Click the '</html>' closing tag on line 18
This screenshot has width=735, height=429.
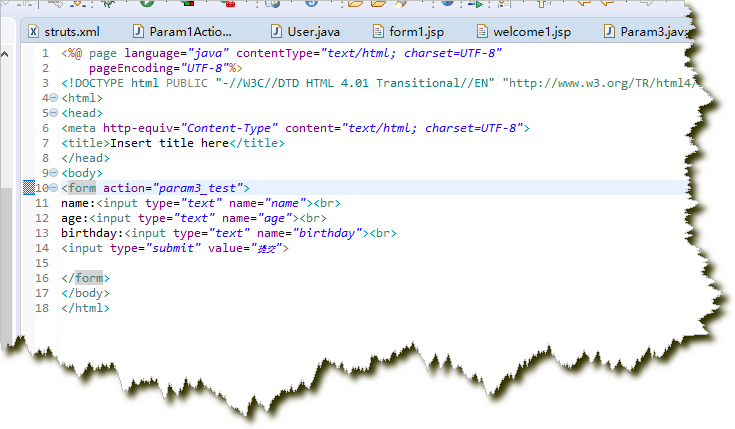tap(85, 308)
